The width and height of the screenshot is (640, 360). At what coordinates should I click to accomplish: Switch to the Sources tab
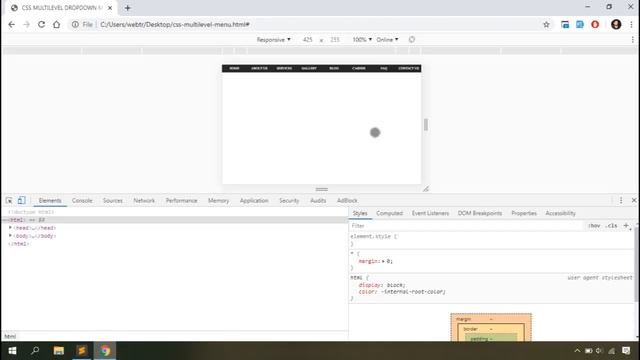click(x=113, y=200)
